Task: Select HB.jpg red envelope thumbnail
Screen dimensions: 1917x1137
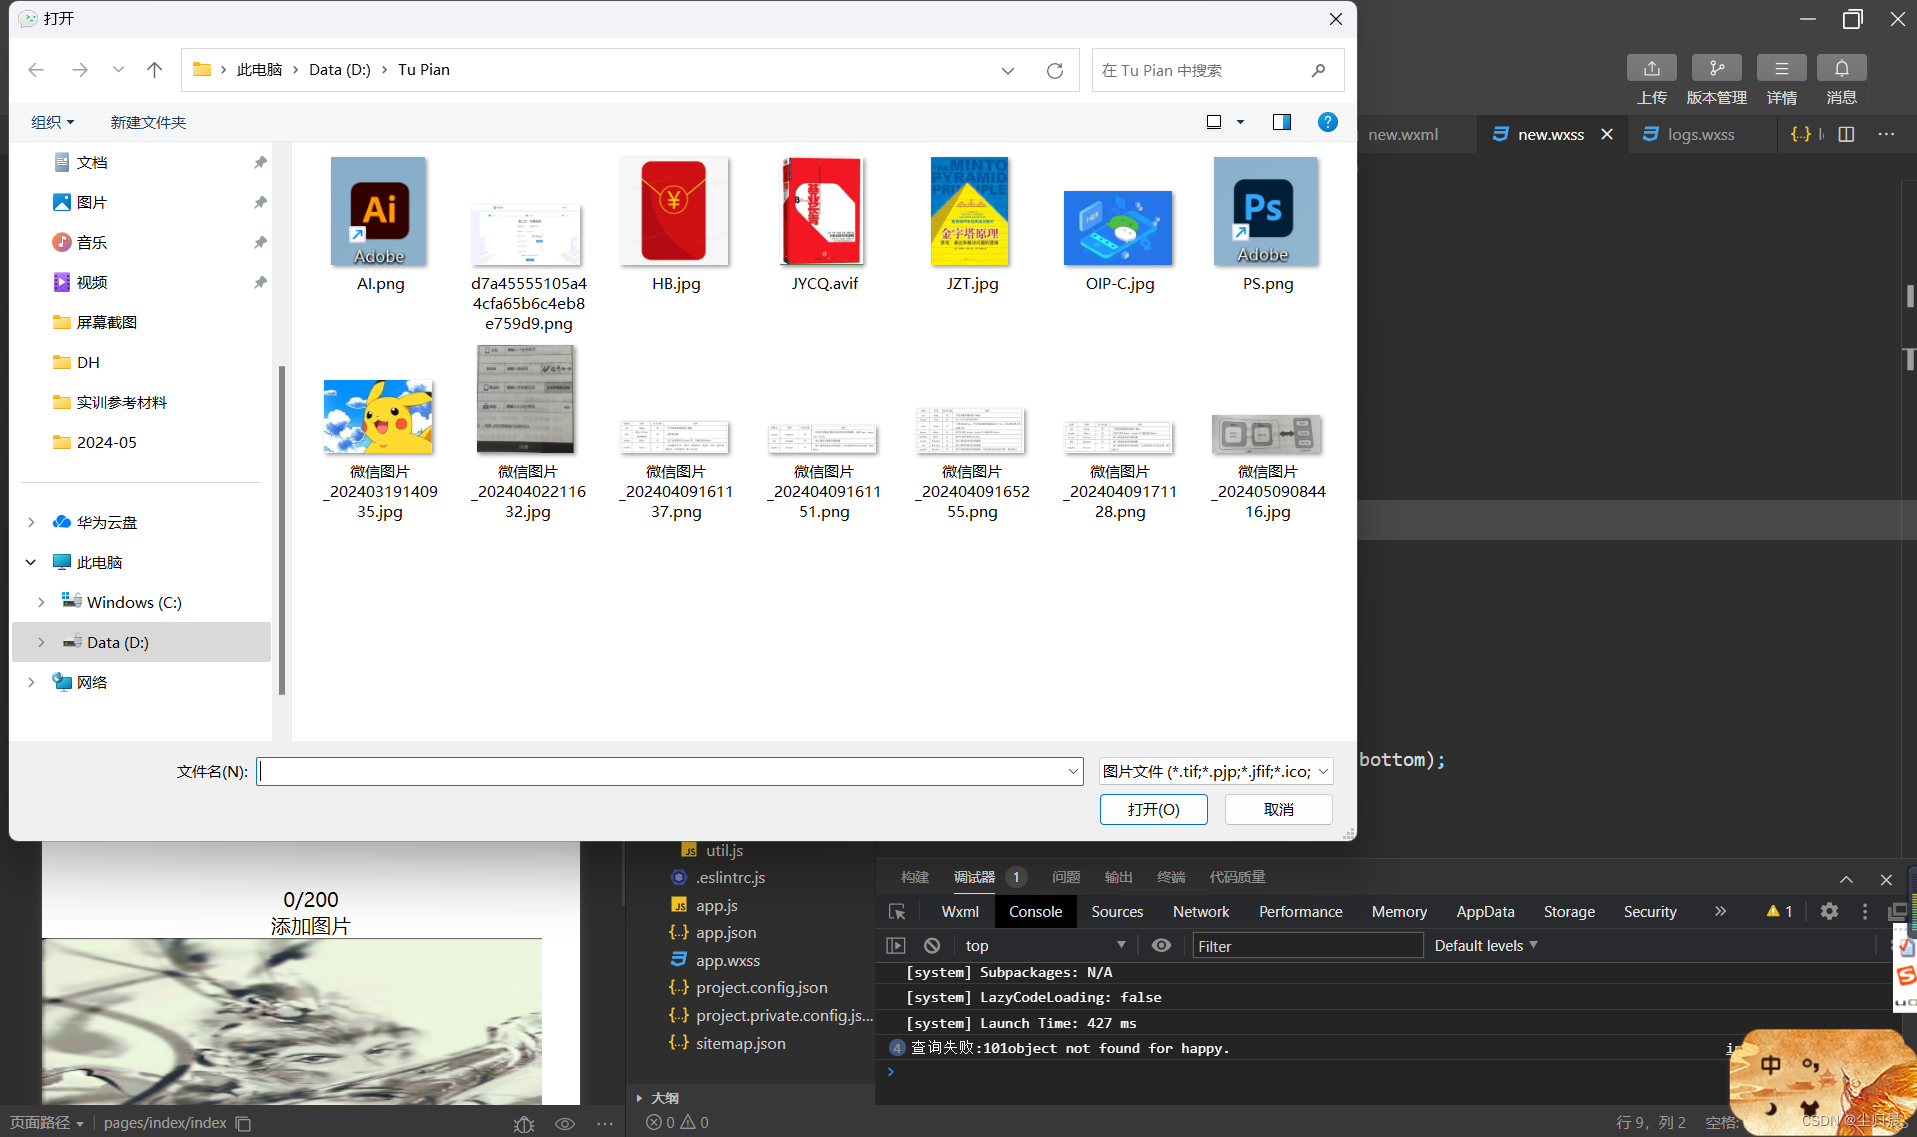Action: click(x=675, y=212)
